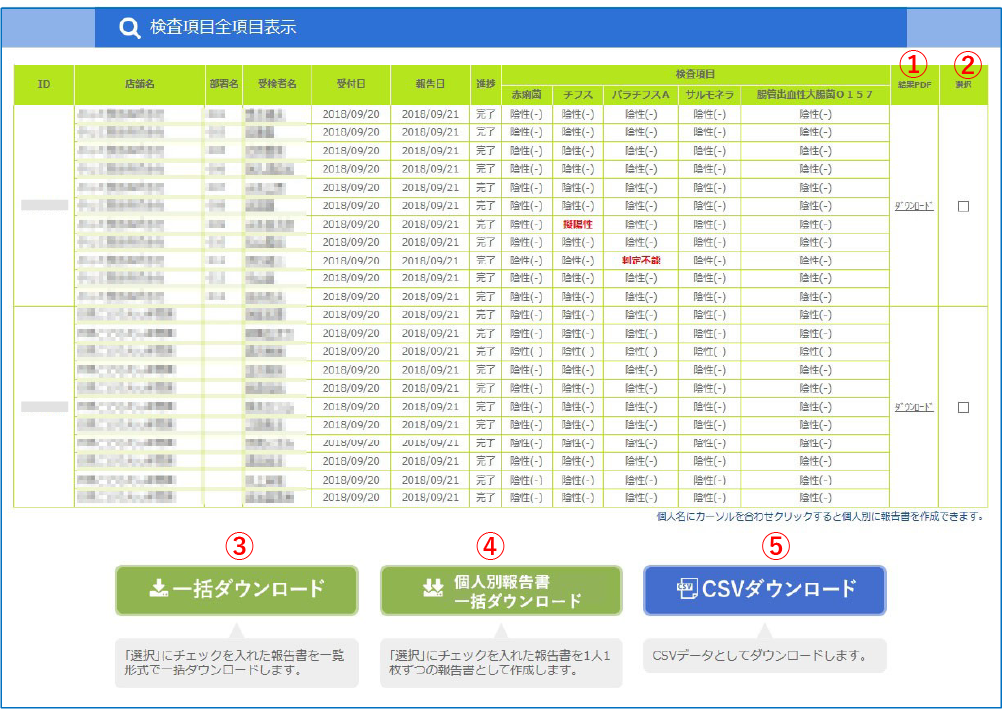Image resolution: width=1003 pixels, height=709 pixels.
Task: Click the 報告日 column header
Action: pyautogui.click(x=430, y=84)
